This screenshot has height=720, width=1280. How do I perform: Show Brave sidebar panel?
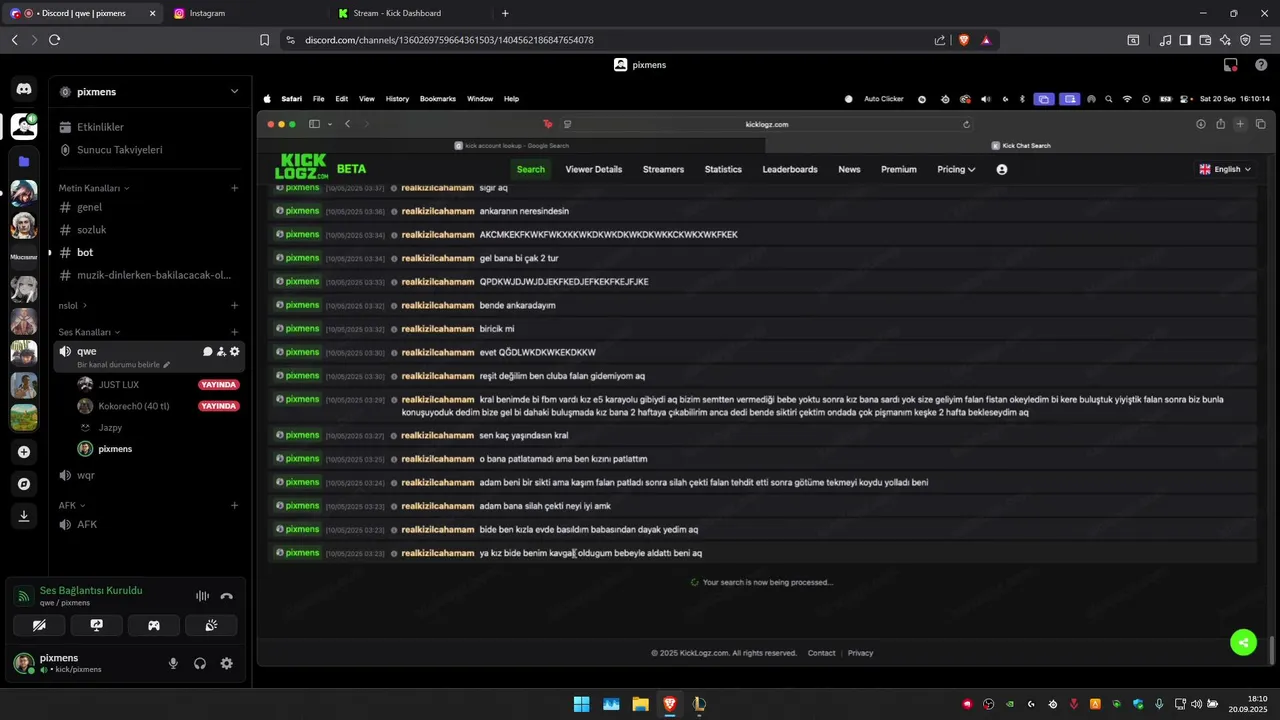pyautogui.click(x=1185, y=40)
